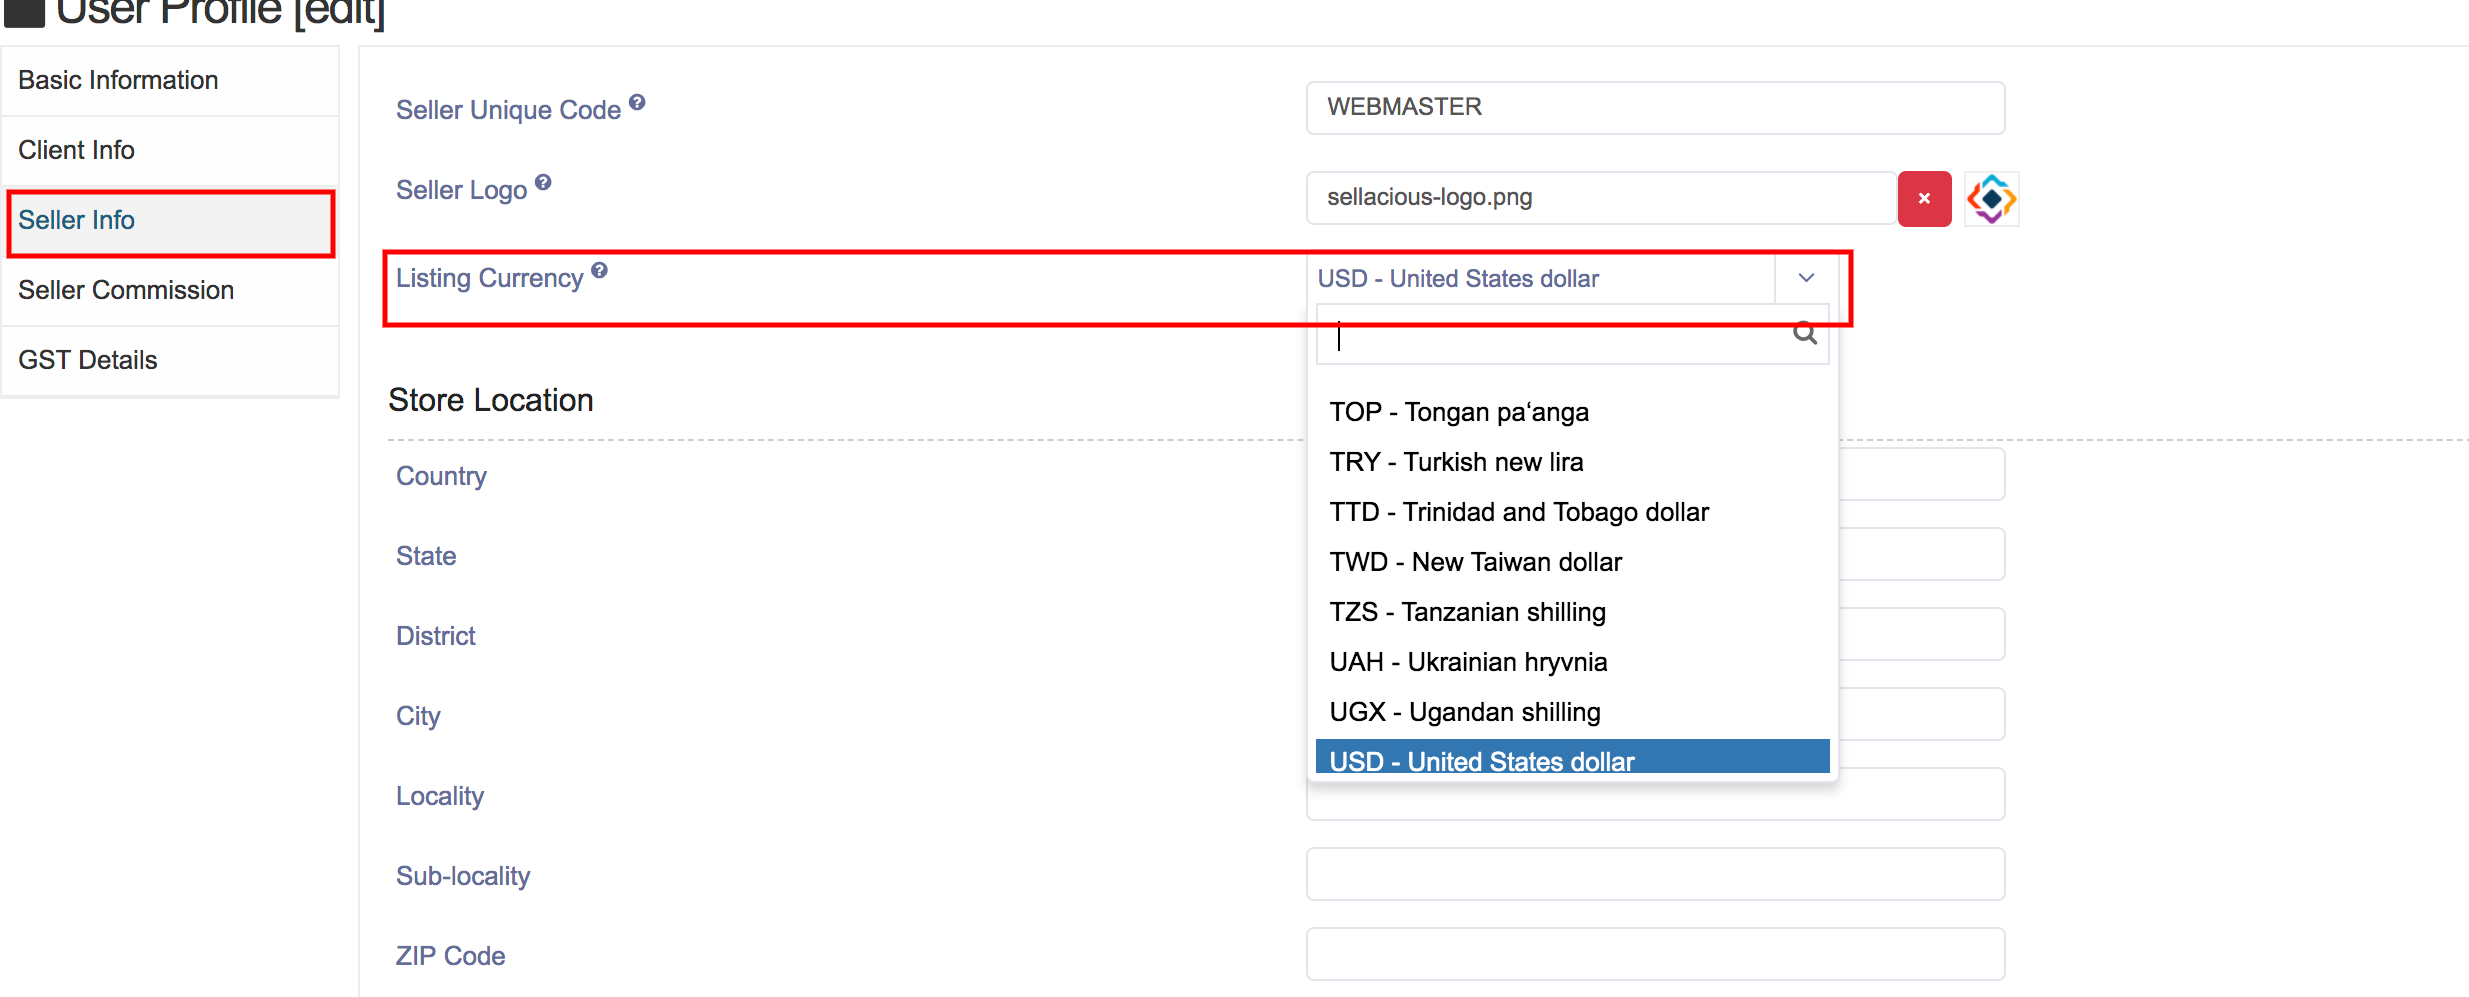Select highlighted USD - United States dollar option

pos(1481,760)
